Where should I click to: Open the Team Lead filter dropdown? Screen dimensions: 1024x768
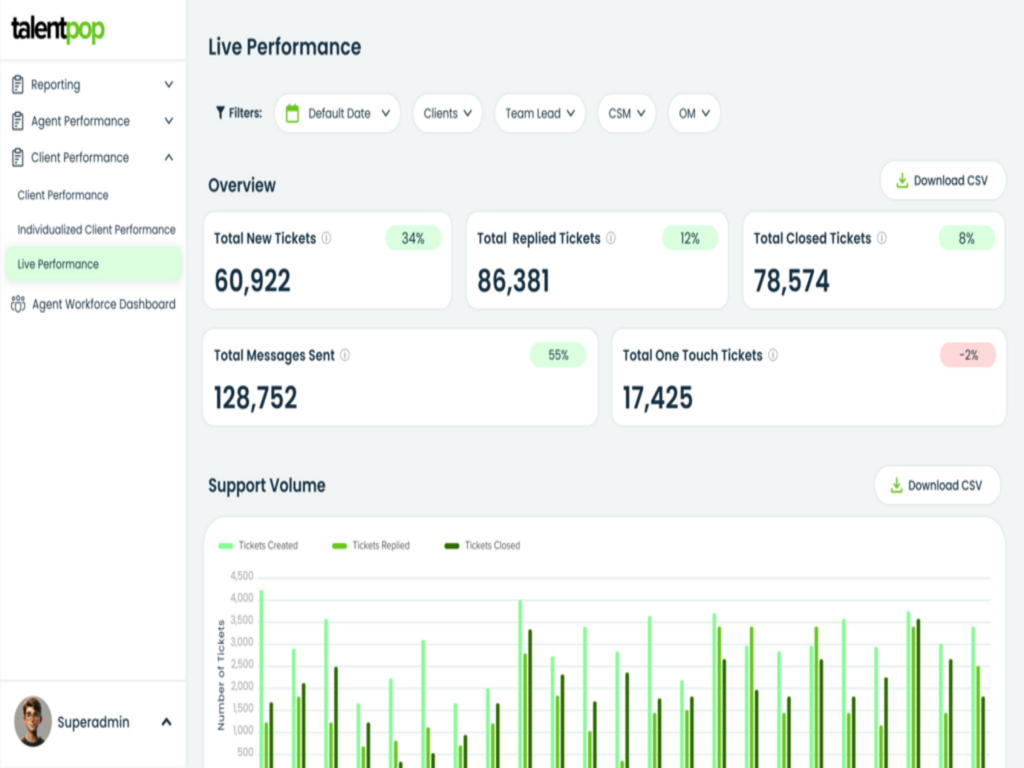(540, 113)
